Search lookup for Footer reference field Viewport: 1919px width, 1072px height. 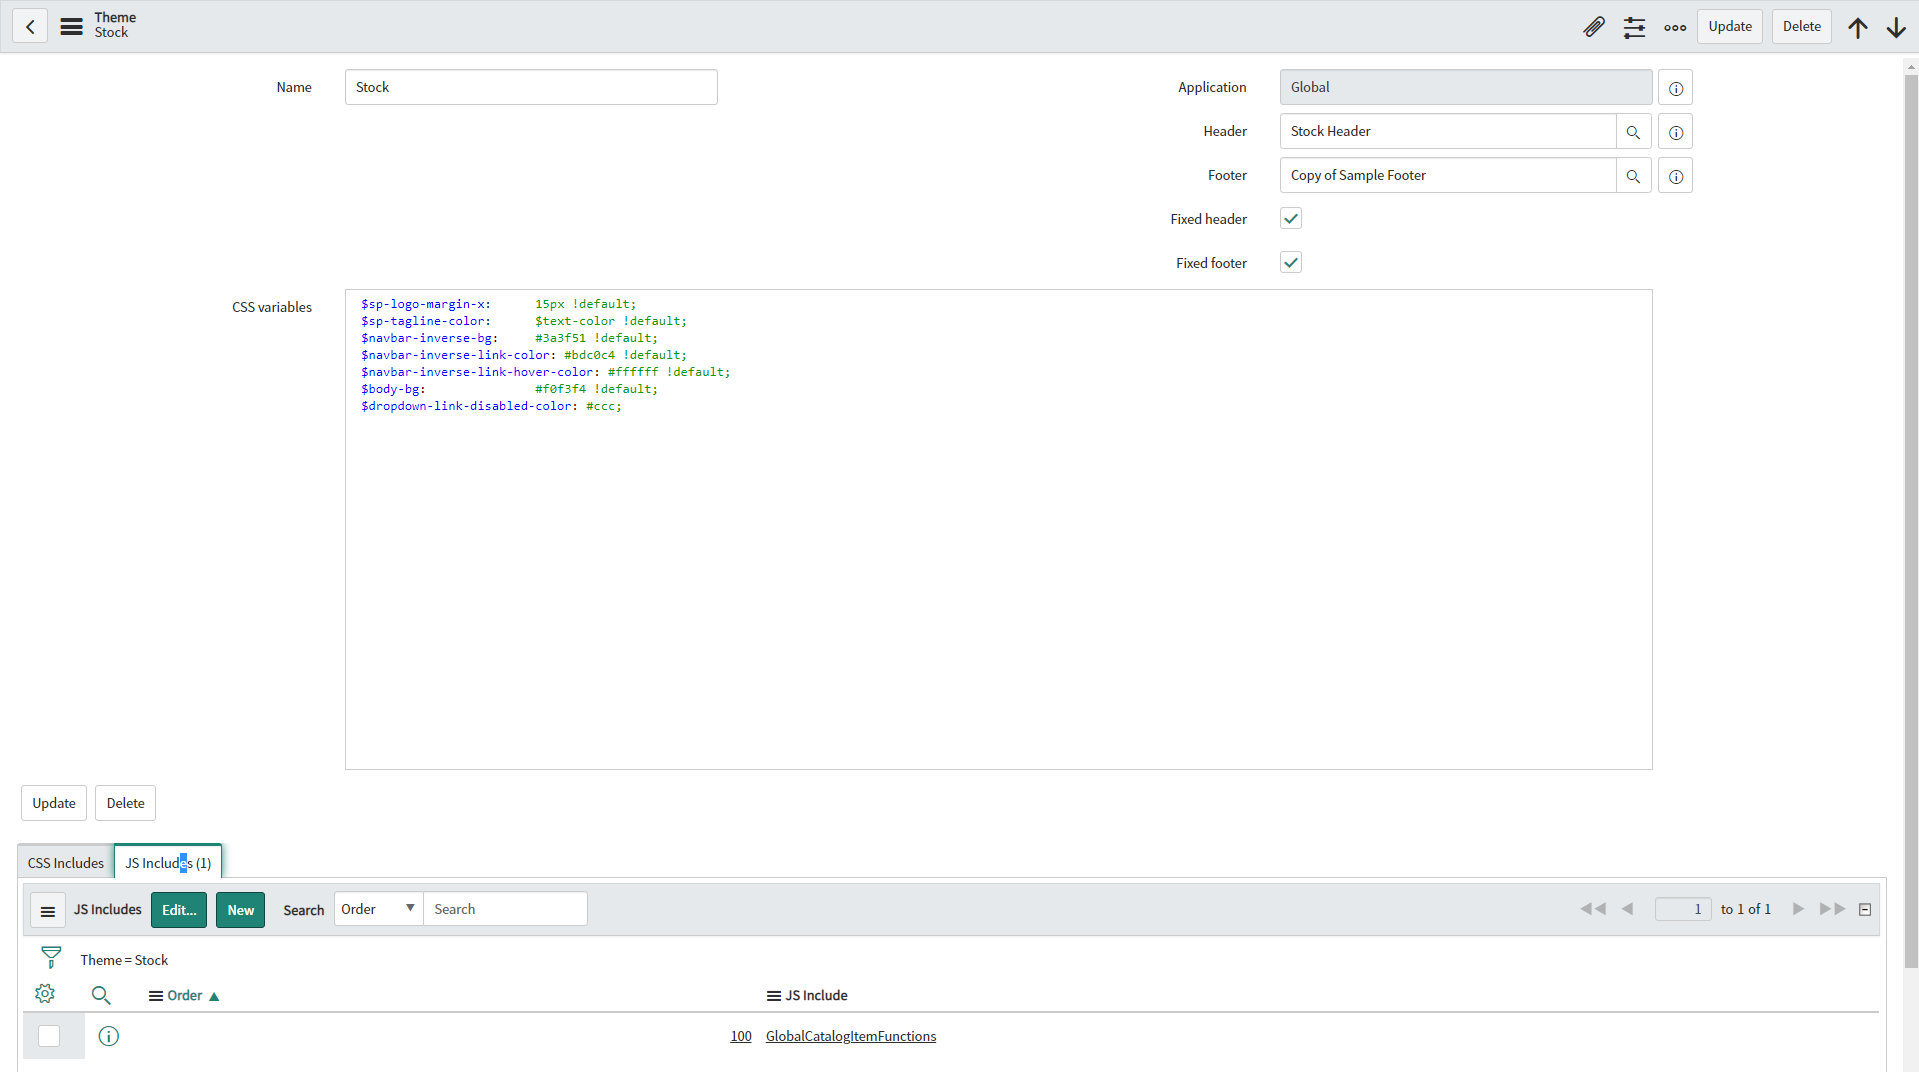[x=1634, y=176]
